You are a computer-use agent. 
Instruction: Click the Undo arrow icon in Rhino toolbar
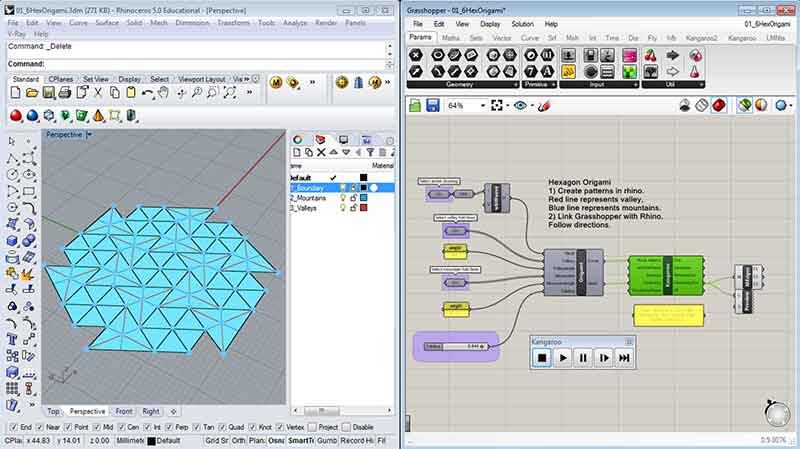point(147,93)
